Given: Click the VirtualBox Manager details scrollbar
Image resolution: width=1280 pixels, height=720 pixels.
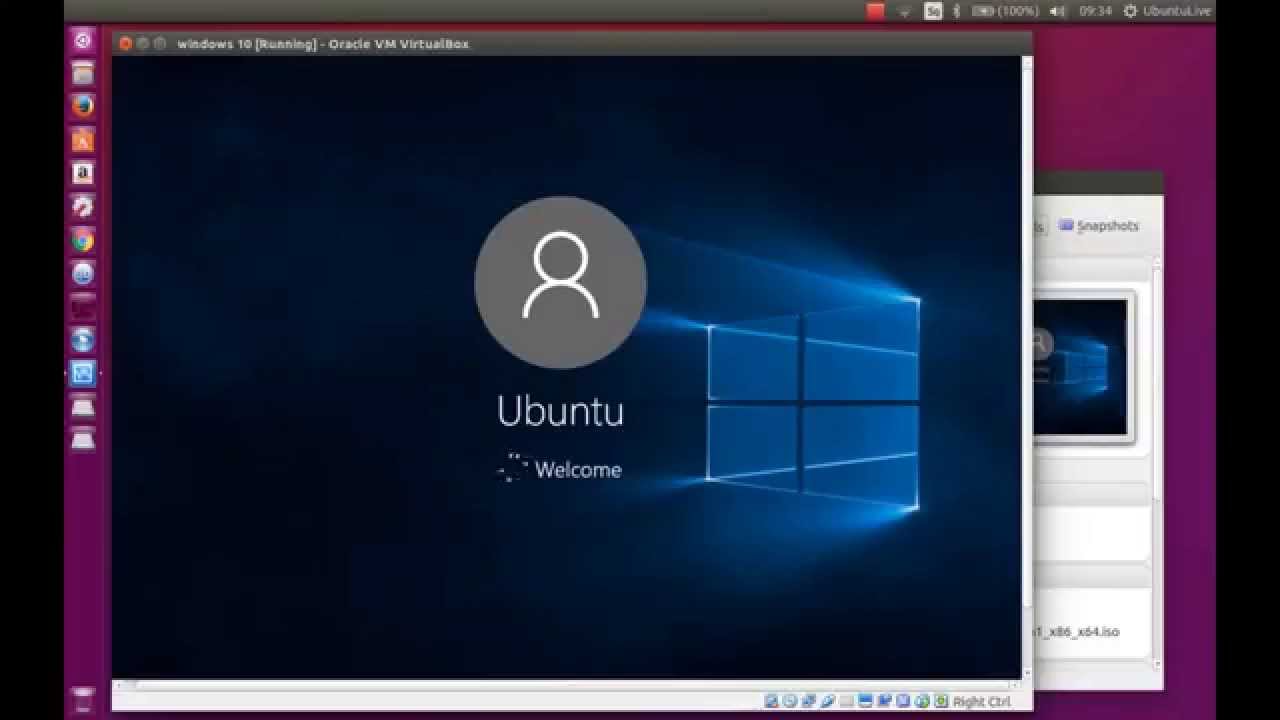Looking at the screenshot, I should [x=1158, y=465].
